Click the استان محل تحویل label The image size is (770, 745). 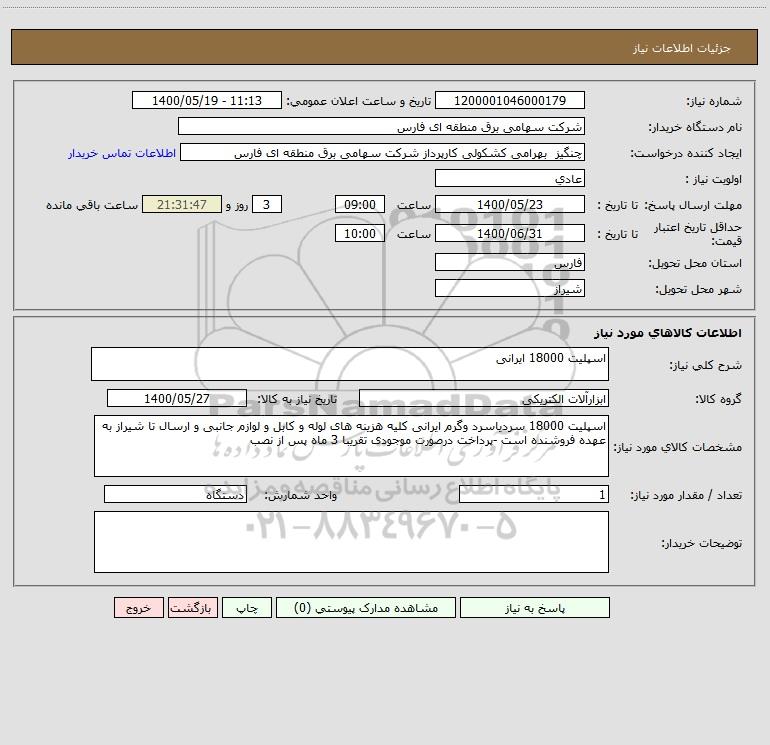click(x=695, y=264)
